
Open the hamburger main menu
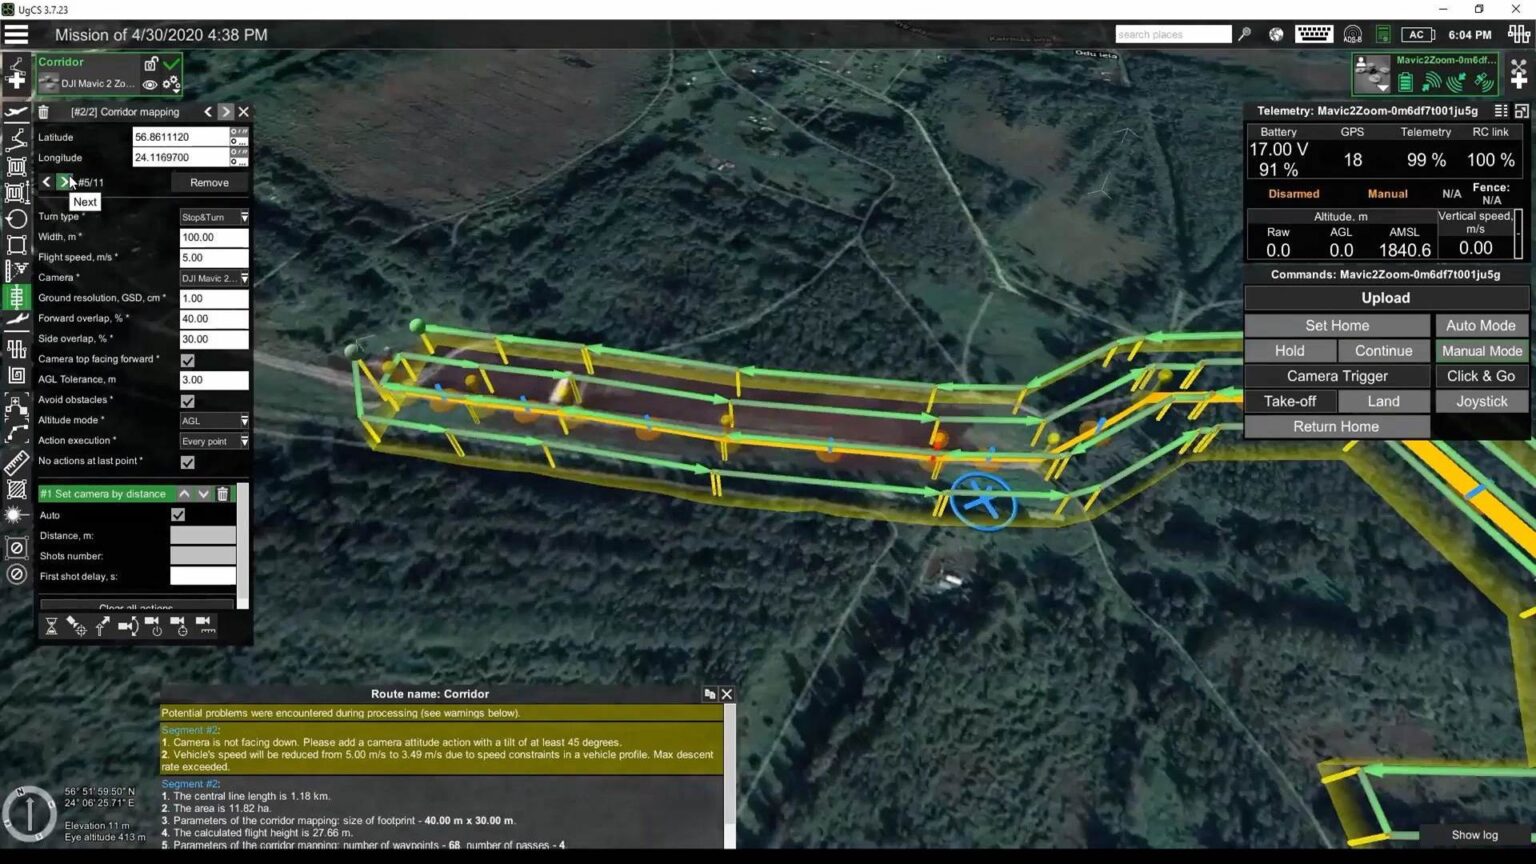point(16,32)
